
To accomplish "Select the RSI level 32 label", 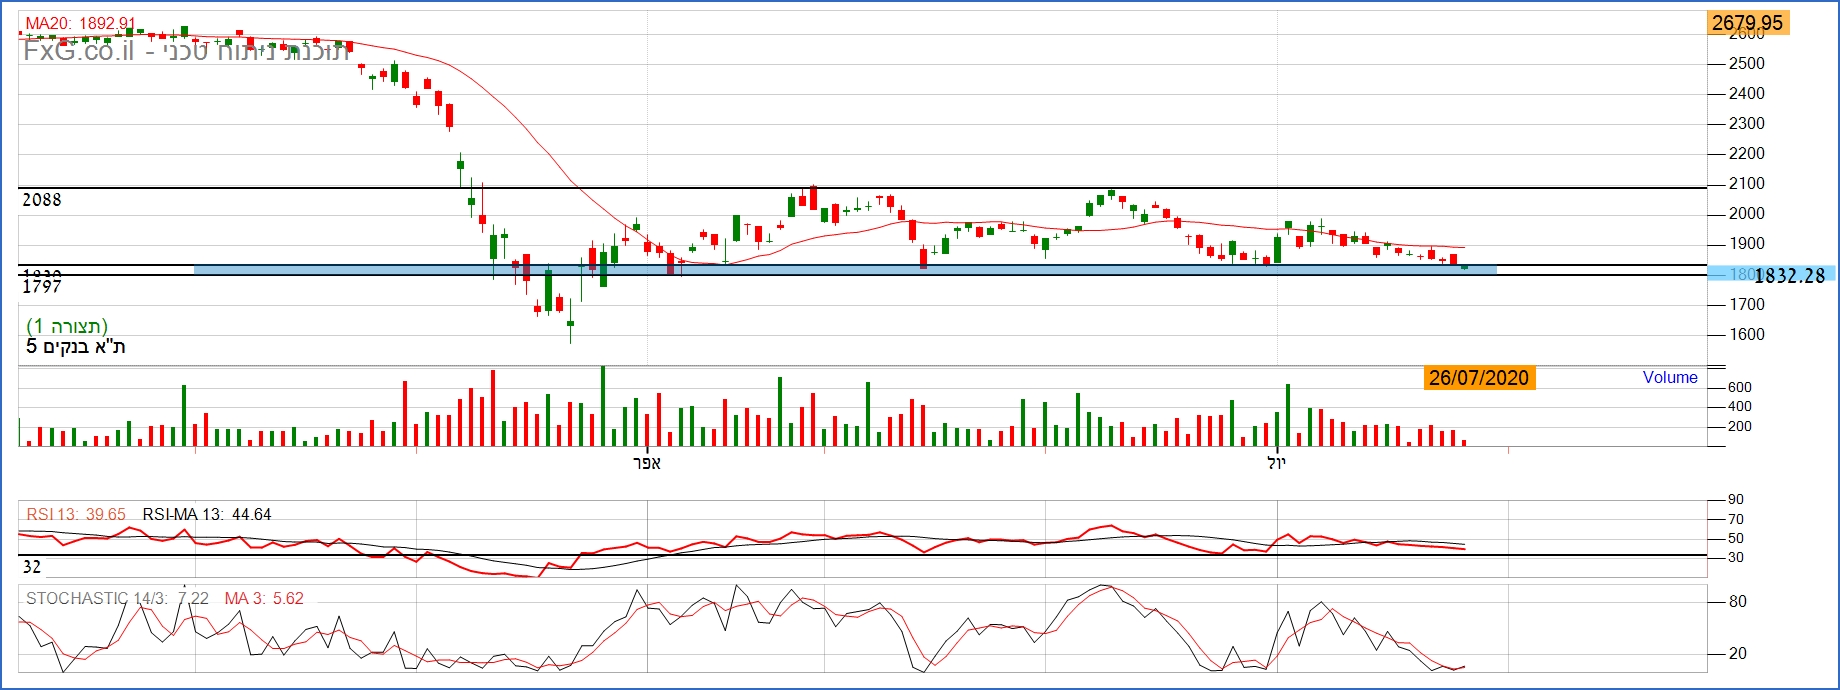I will tap(32, 567).
